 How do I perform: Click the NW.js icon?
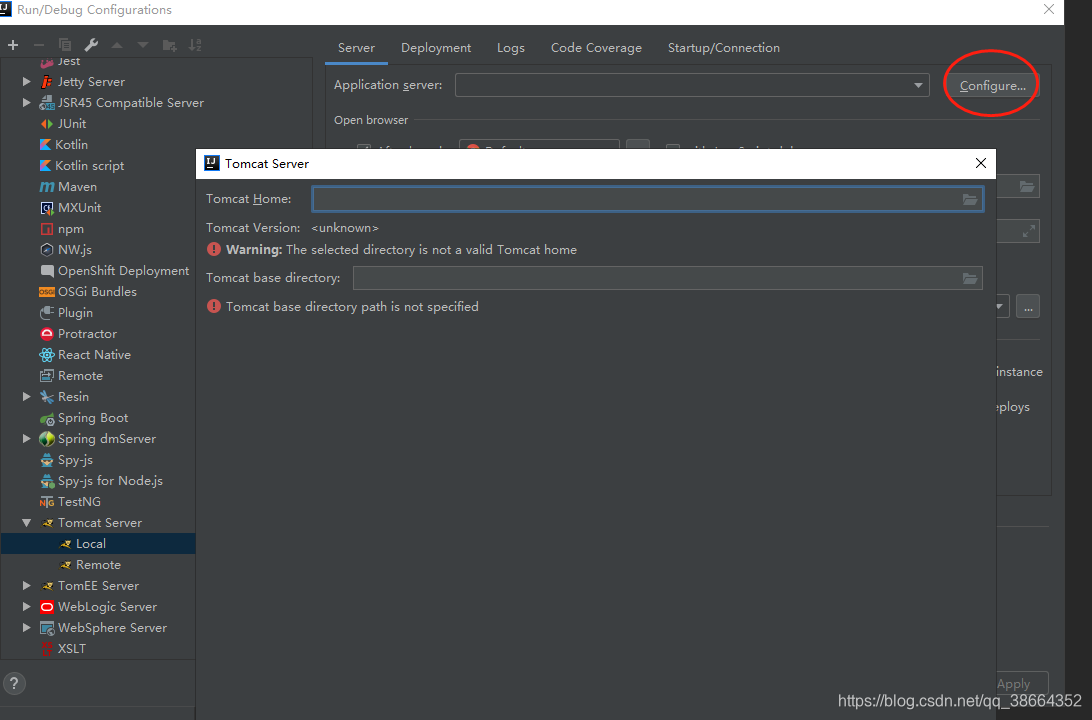[x=47, y=250]
